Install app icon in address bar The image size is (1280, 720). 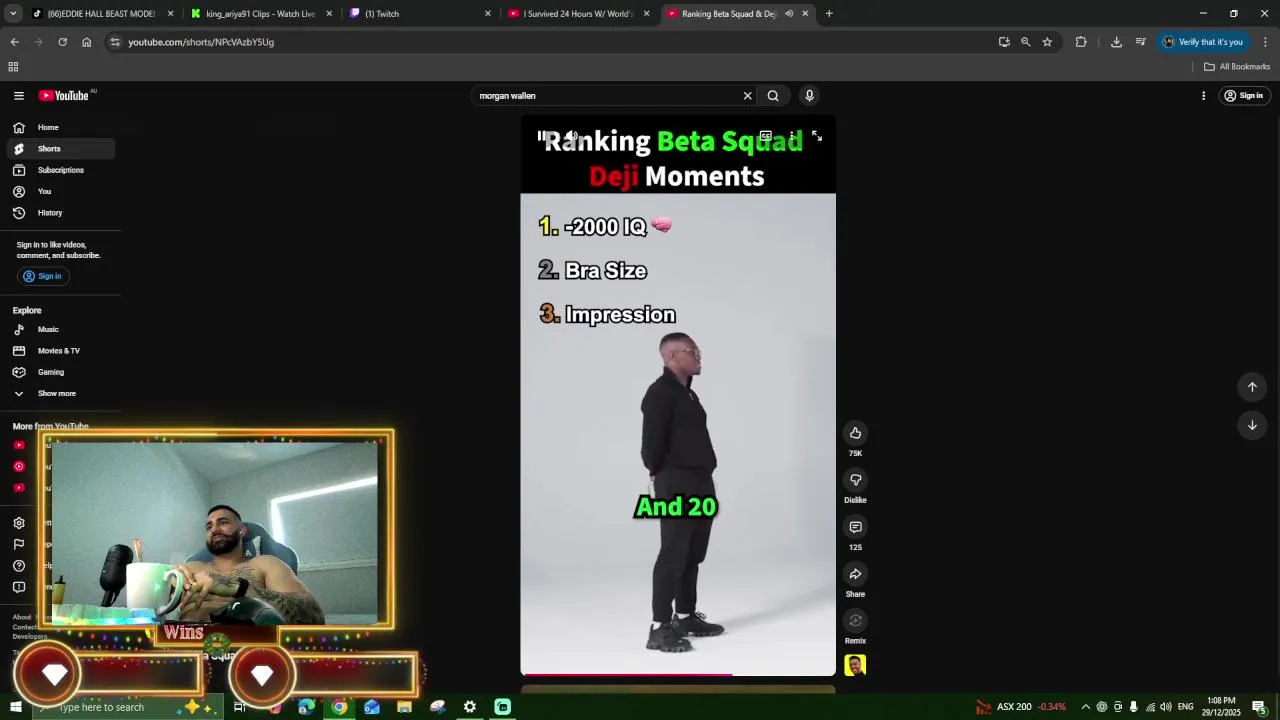tap(1004, 42)
